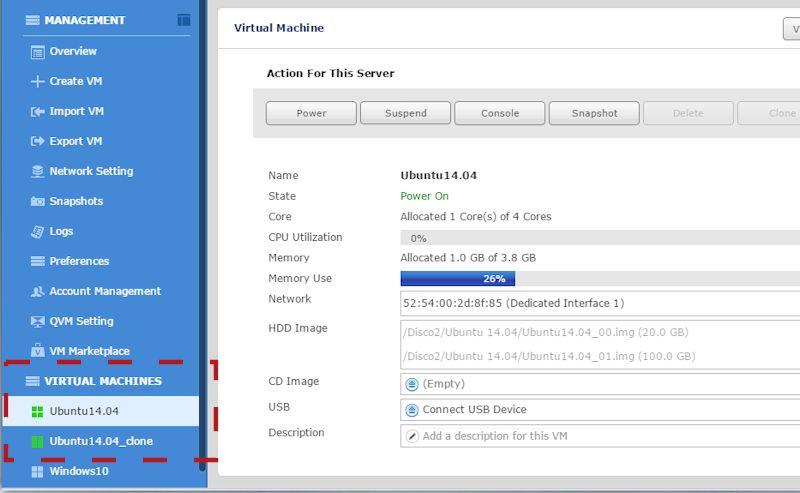Click the Management panel layout icon
The image size is (800, 493).
point(184,20)
